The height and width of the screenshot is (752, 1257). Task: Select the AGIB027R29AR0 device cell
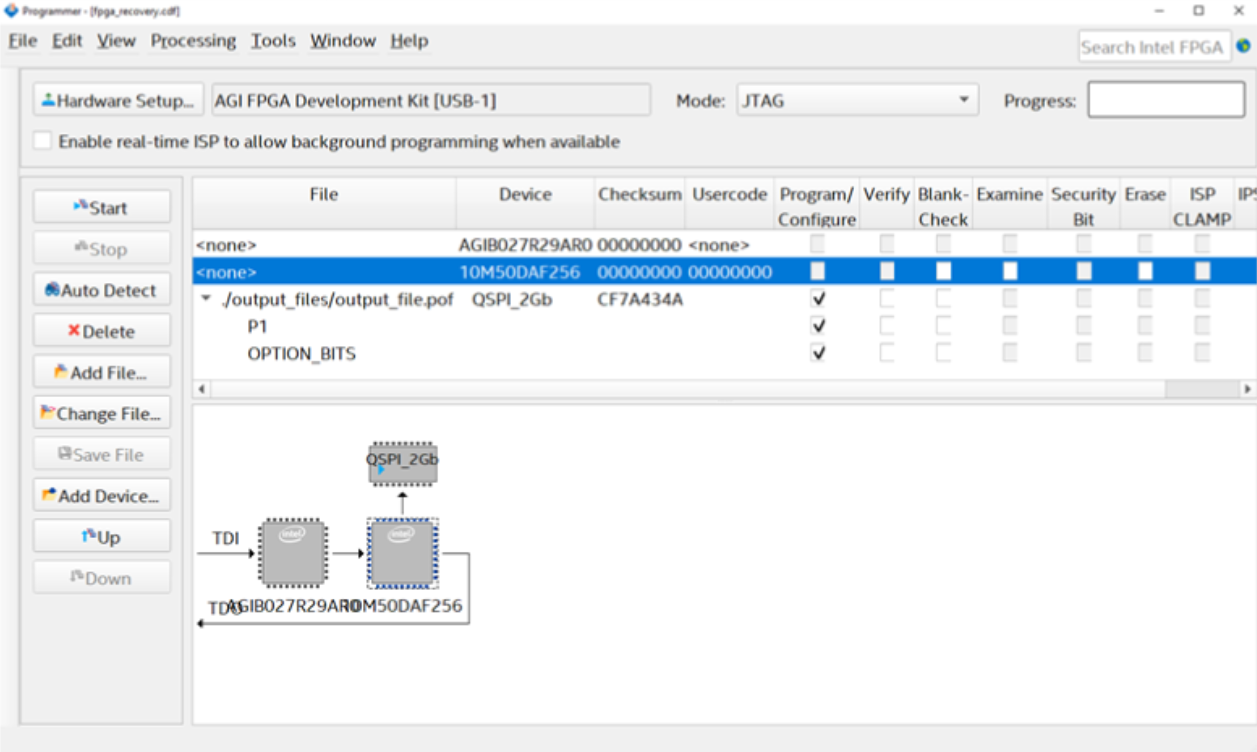526,244
